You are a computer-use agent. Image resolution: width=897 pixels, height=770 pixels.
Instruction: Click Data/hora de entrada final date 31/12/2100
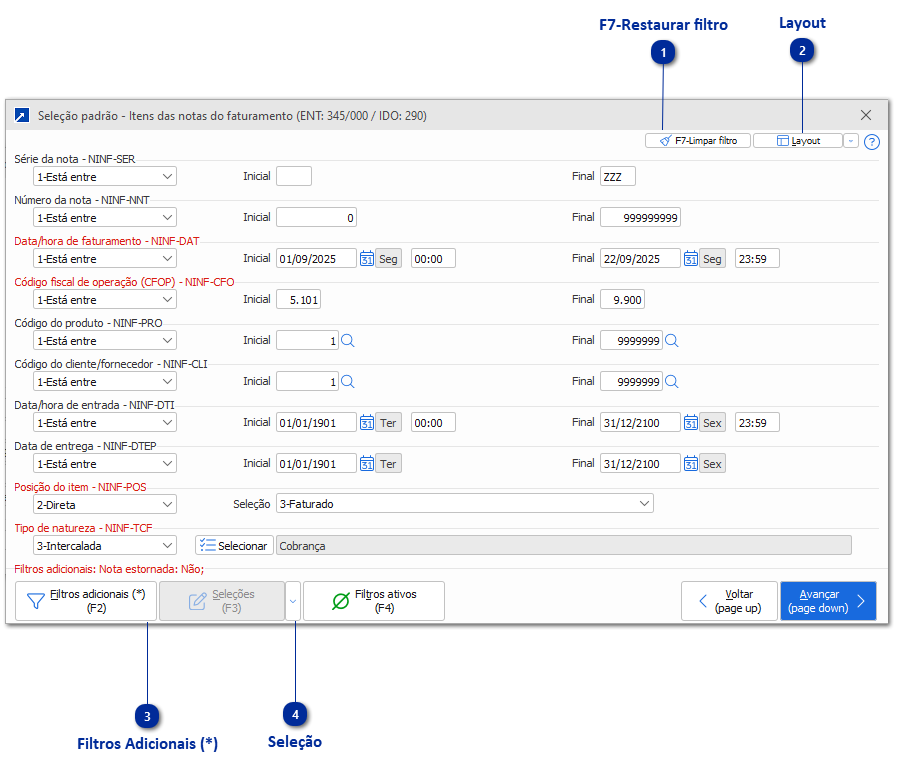(640, 423)
